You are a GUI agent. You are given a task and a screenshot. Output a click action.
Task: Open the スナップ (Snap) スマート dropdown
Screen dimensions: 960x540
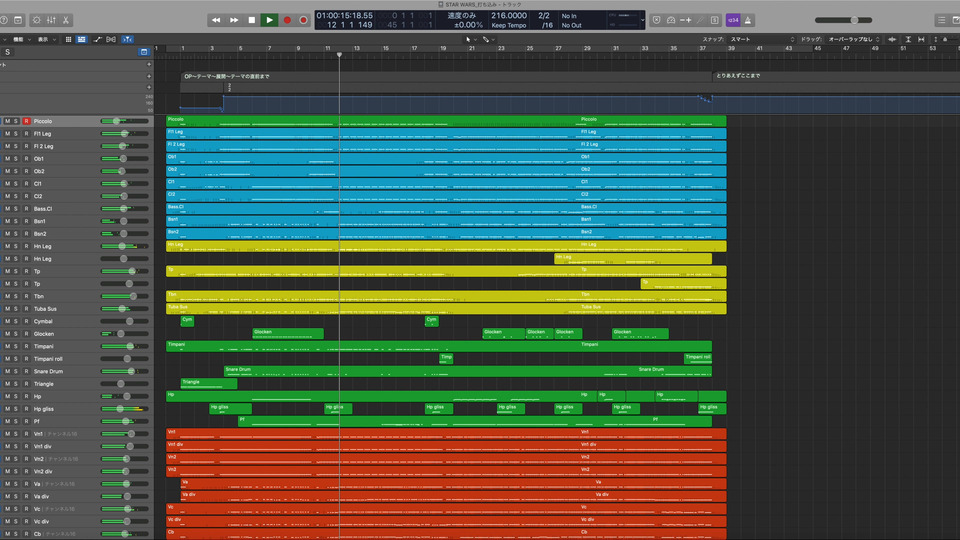tap(760, 39)
